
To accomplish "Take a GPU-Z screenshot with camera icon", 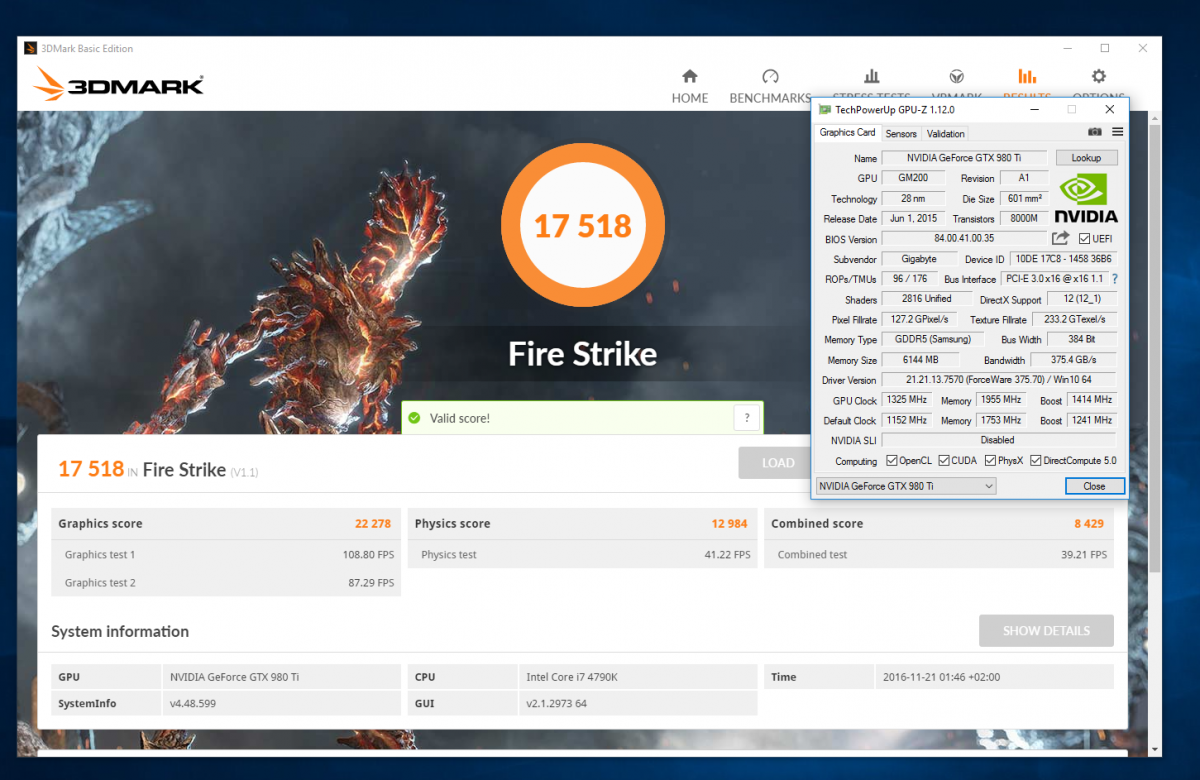I will click(1095, 132).
